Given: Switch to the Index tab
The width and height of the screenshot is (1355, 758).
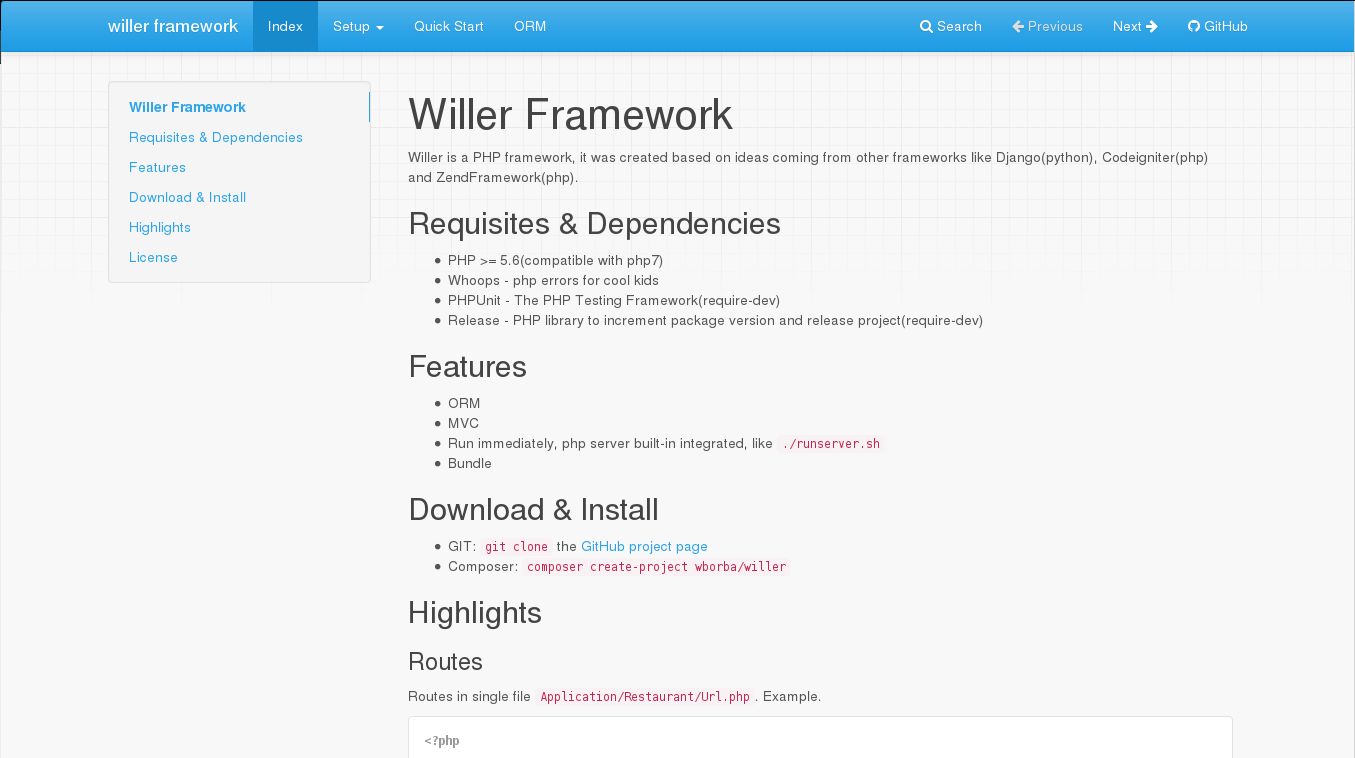Looking at the screenshot, I should (285, 26).
